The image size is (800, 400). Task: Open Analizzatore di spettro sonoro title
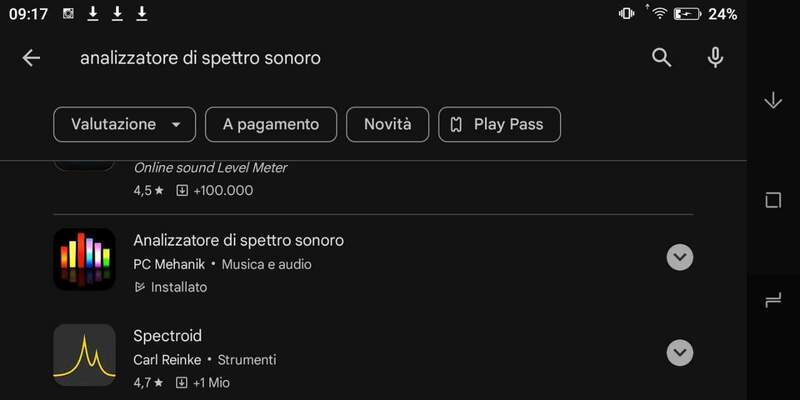tap(238, 241)
